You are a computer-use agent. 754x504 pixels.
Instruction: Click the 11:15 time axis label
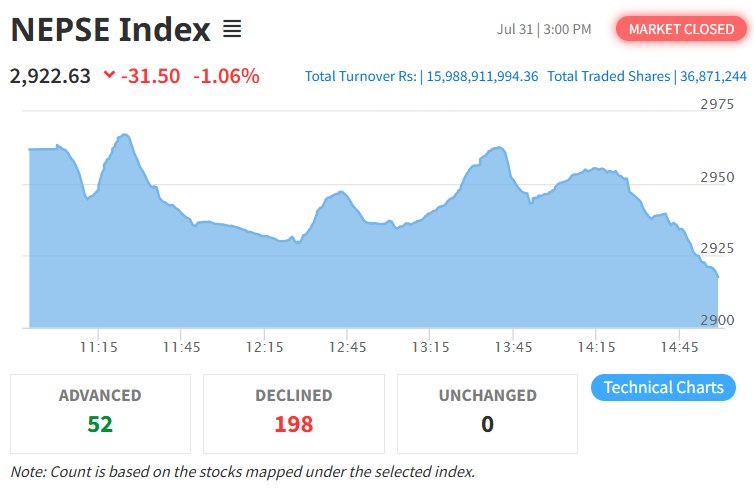pos(99,347)
